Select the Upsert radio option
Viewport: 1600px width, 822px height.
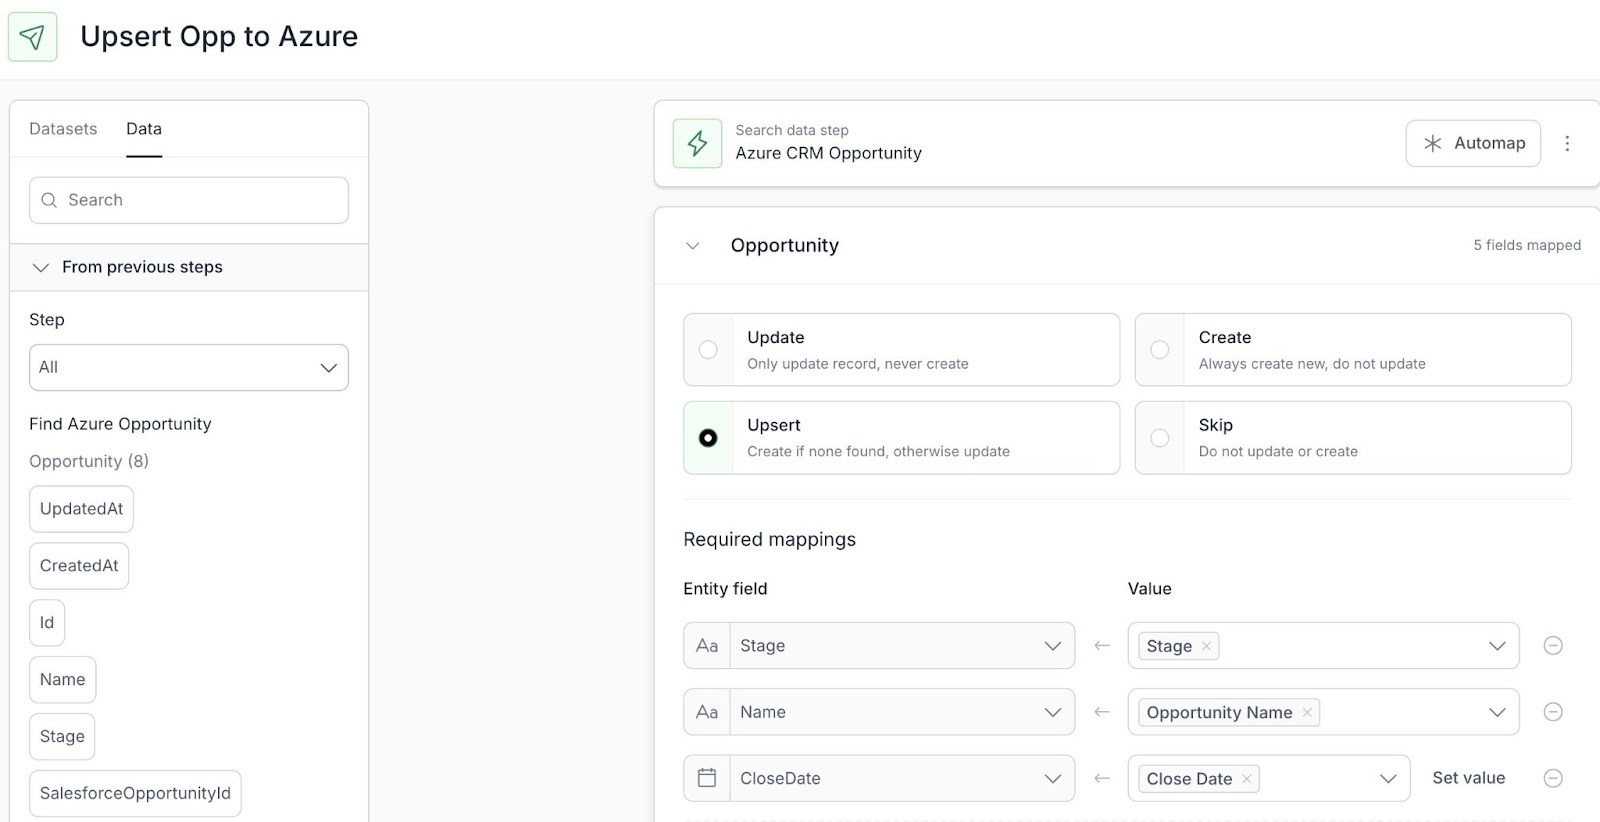pos(708,438)
